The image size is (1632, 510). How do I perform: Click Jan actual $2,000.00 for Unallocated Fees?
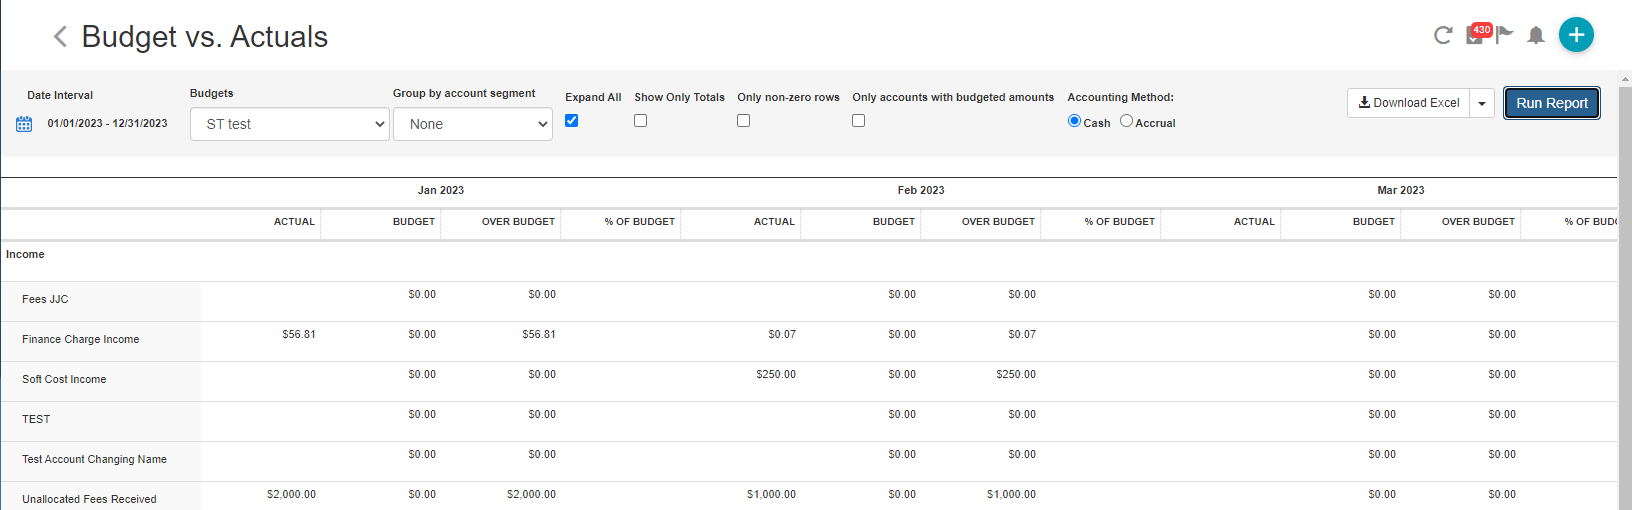click(291, 494)
